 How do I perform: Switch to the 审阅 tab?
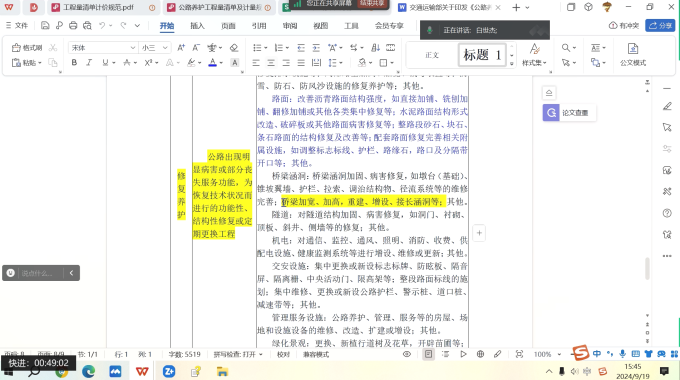[x=290, y=26]
